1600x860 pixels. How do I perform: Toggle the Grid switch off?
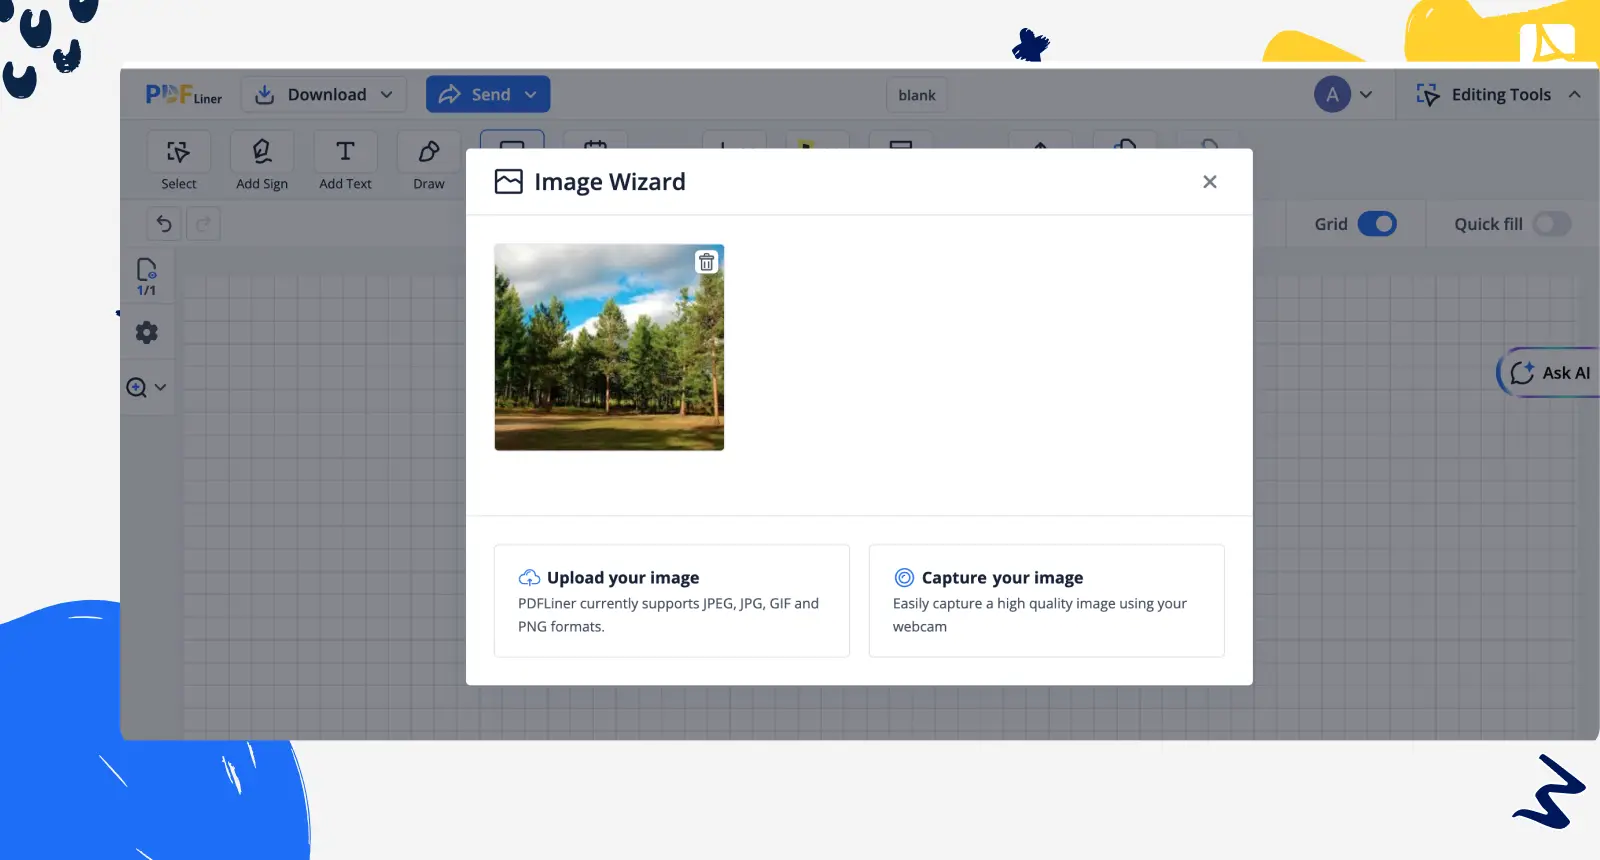point(1377,224)
